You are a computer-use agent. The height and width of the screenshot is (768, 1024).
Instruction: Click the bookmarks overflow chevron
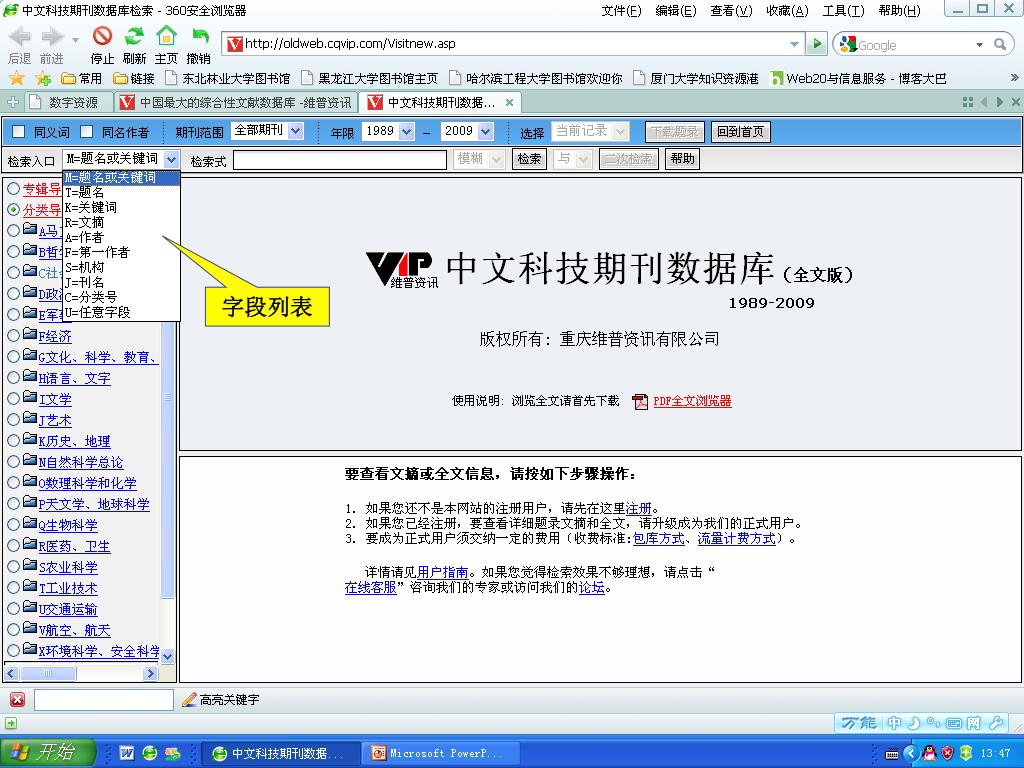click(1014, 78)
